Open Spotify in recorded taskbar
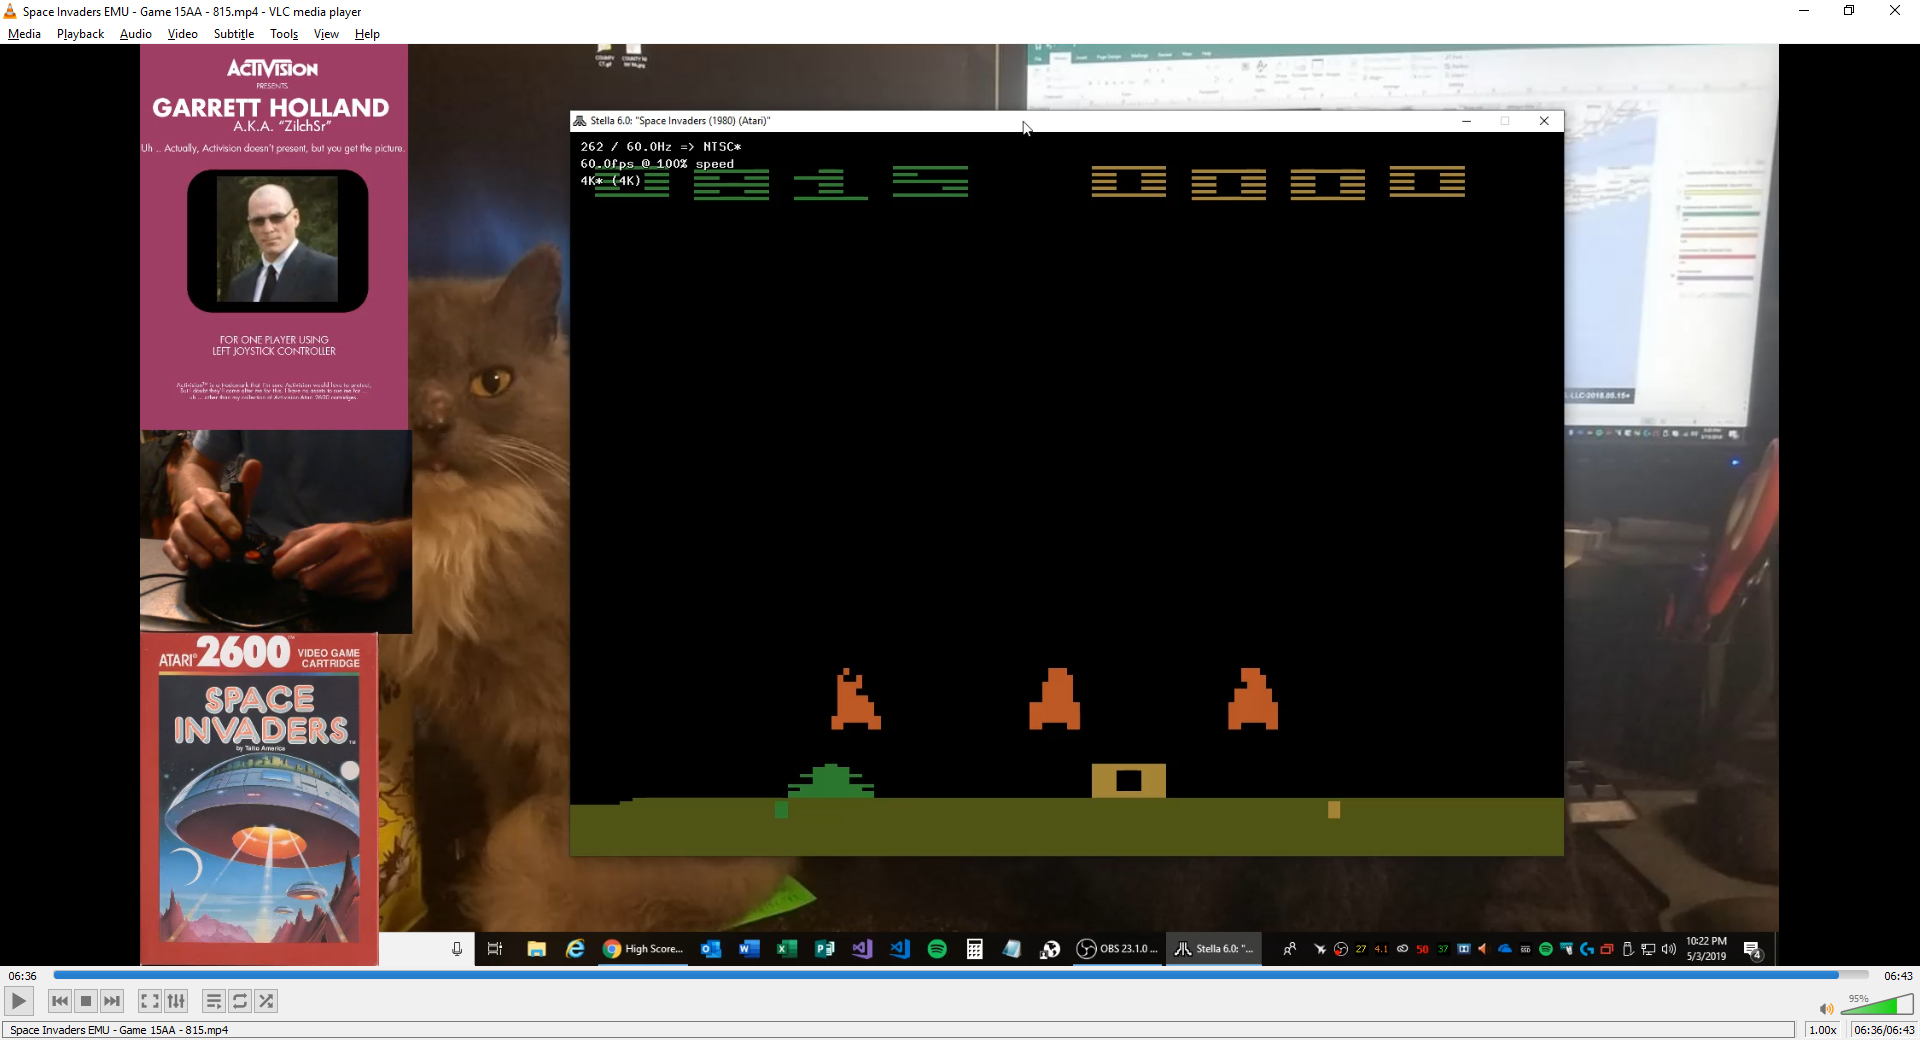Screen dimensions: 1920x1040 pos(937,949)
